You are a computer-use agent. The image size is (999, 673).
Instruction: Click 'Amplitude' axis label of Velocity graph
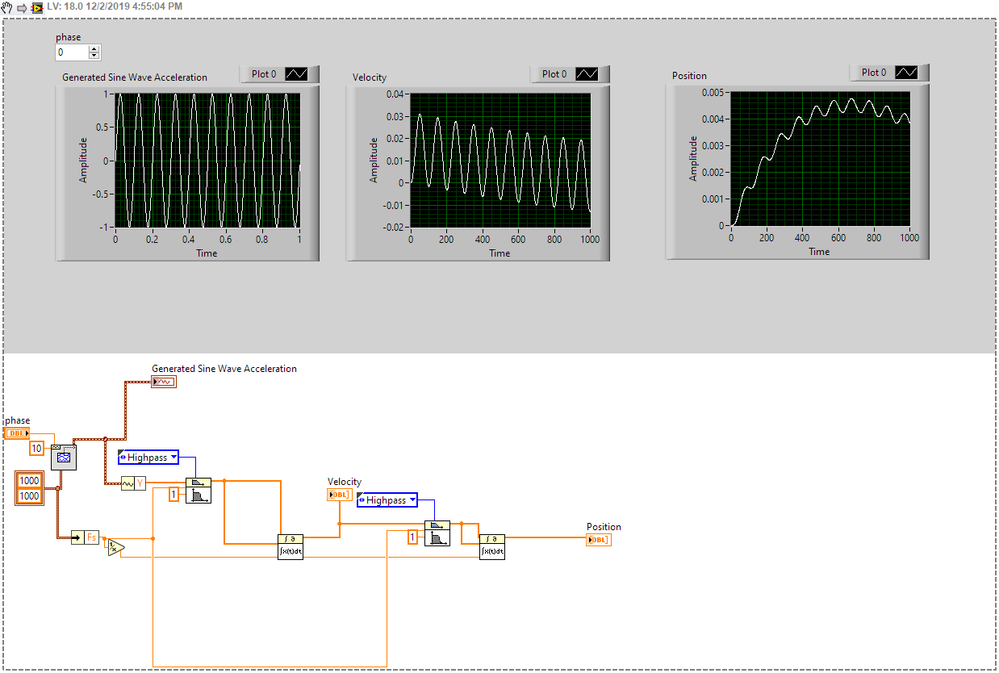pyautogui.click(x=373, y=161)
